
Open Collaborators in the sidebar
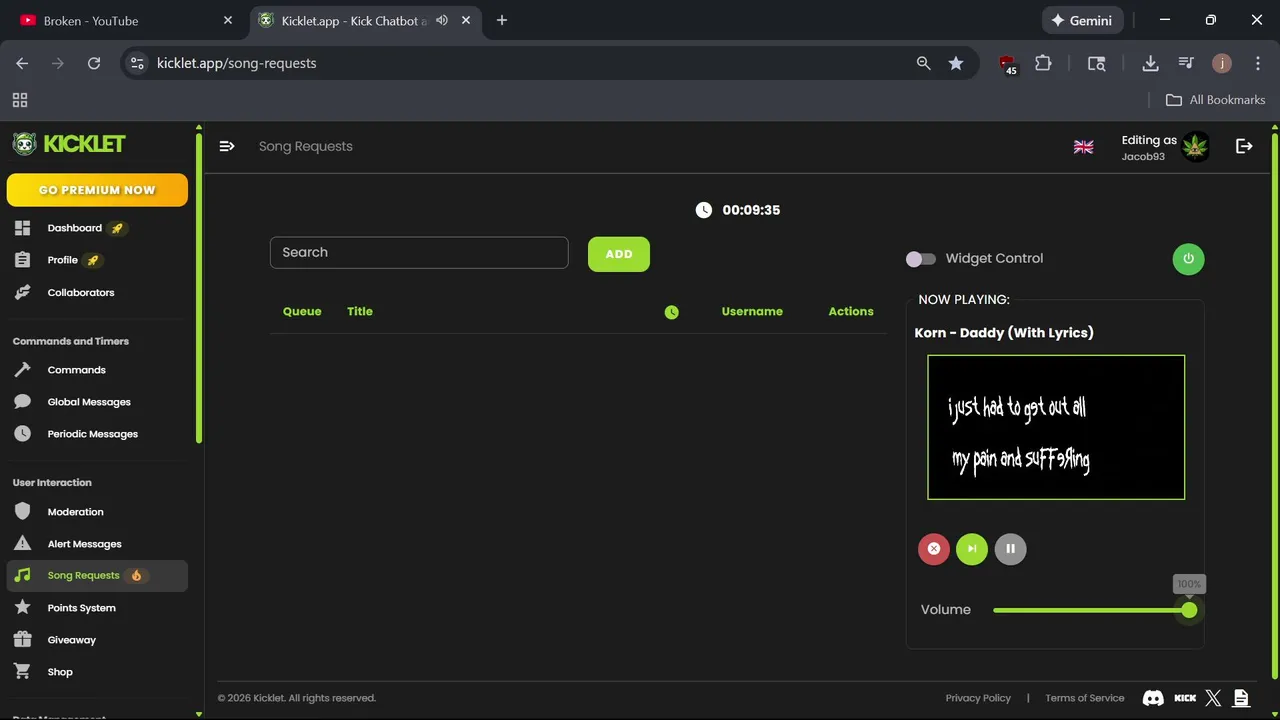tap(80, 293)
